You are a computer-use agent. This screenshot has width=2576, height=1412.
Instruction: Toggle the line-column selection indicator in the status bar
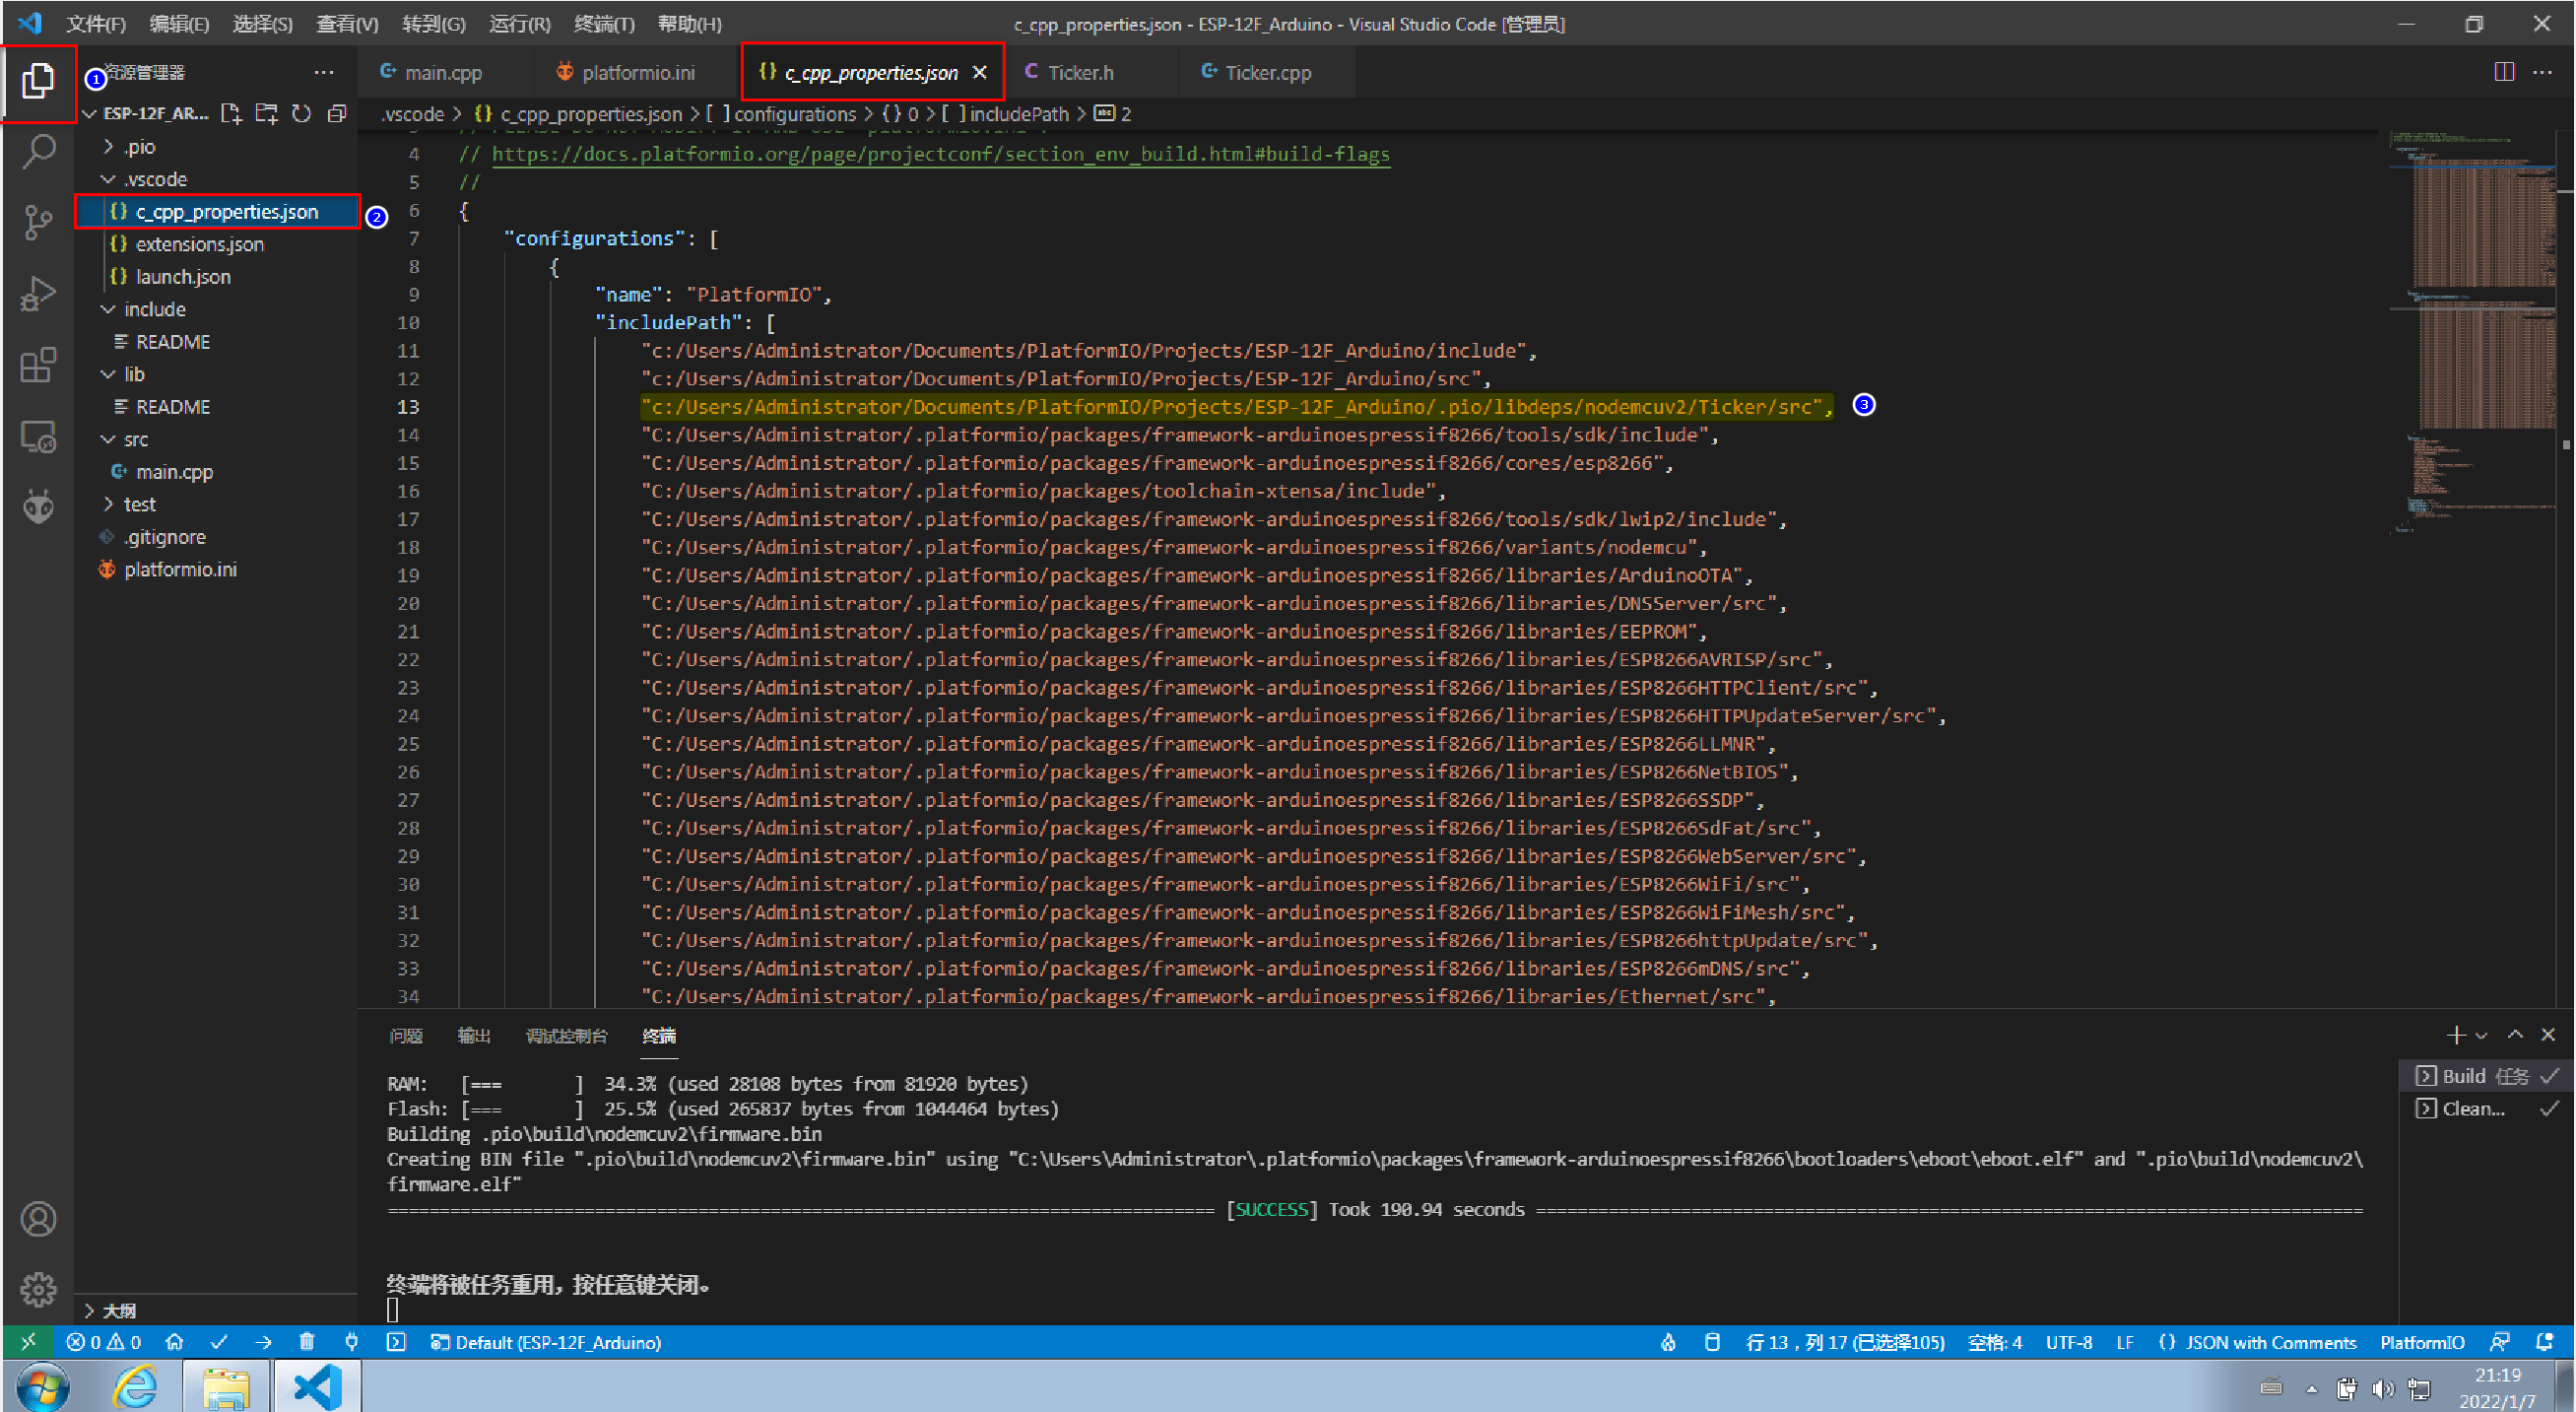[1844, 1342]
